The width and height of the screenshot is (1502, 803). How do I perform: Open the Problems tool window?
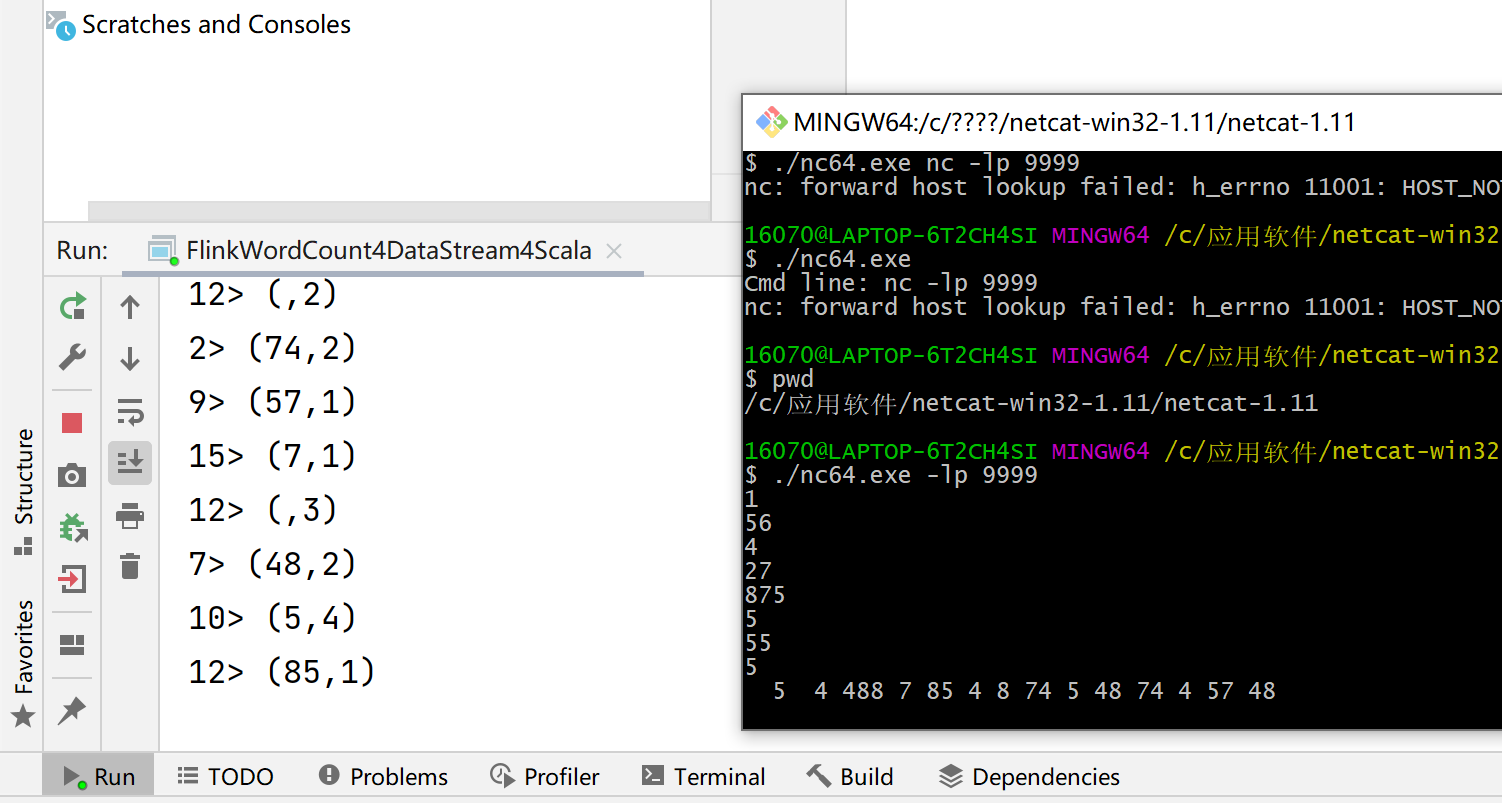coord(383,777)
